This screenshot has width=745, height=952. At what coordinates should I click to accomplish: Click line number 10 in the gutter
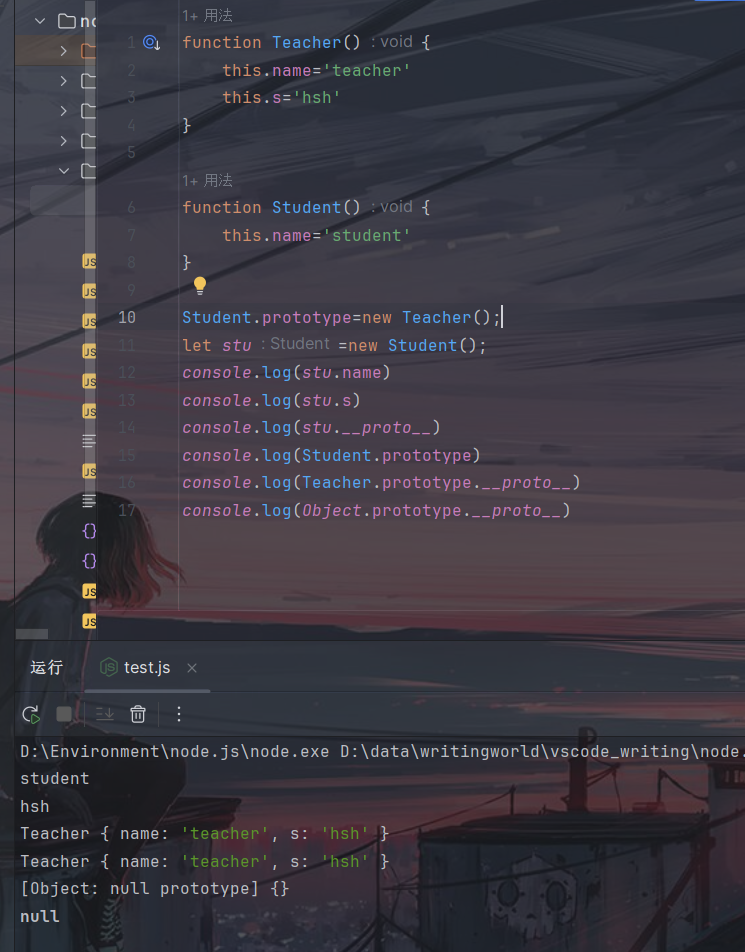click(127, 318)
